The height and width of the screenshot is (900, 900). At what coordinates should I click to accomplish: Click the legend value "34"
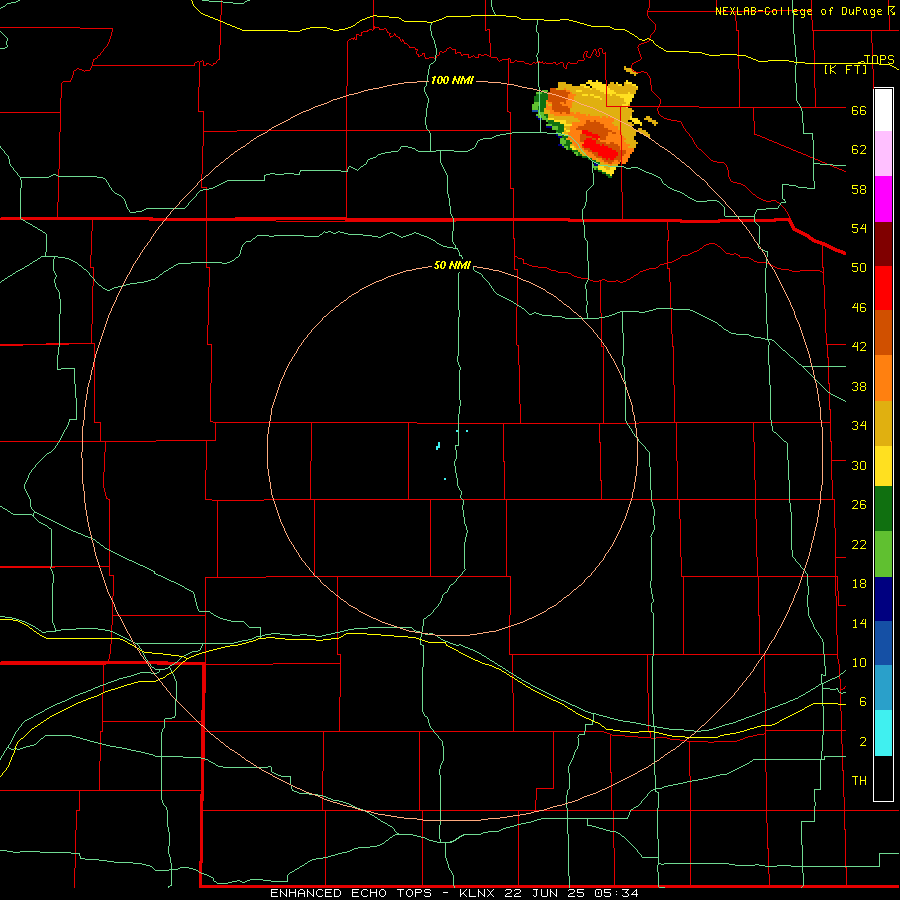coord(859,426)
